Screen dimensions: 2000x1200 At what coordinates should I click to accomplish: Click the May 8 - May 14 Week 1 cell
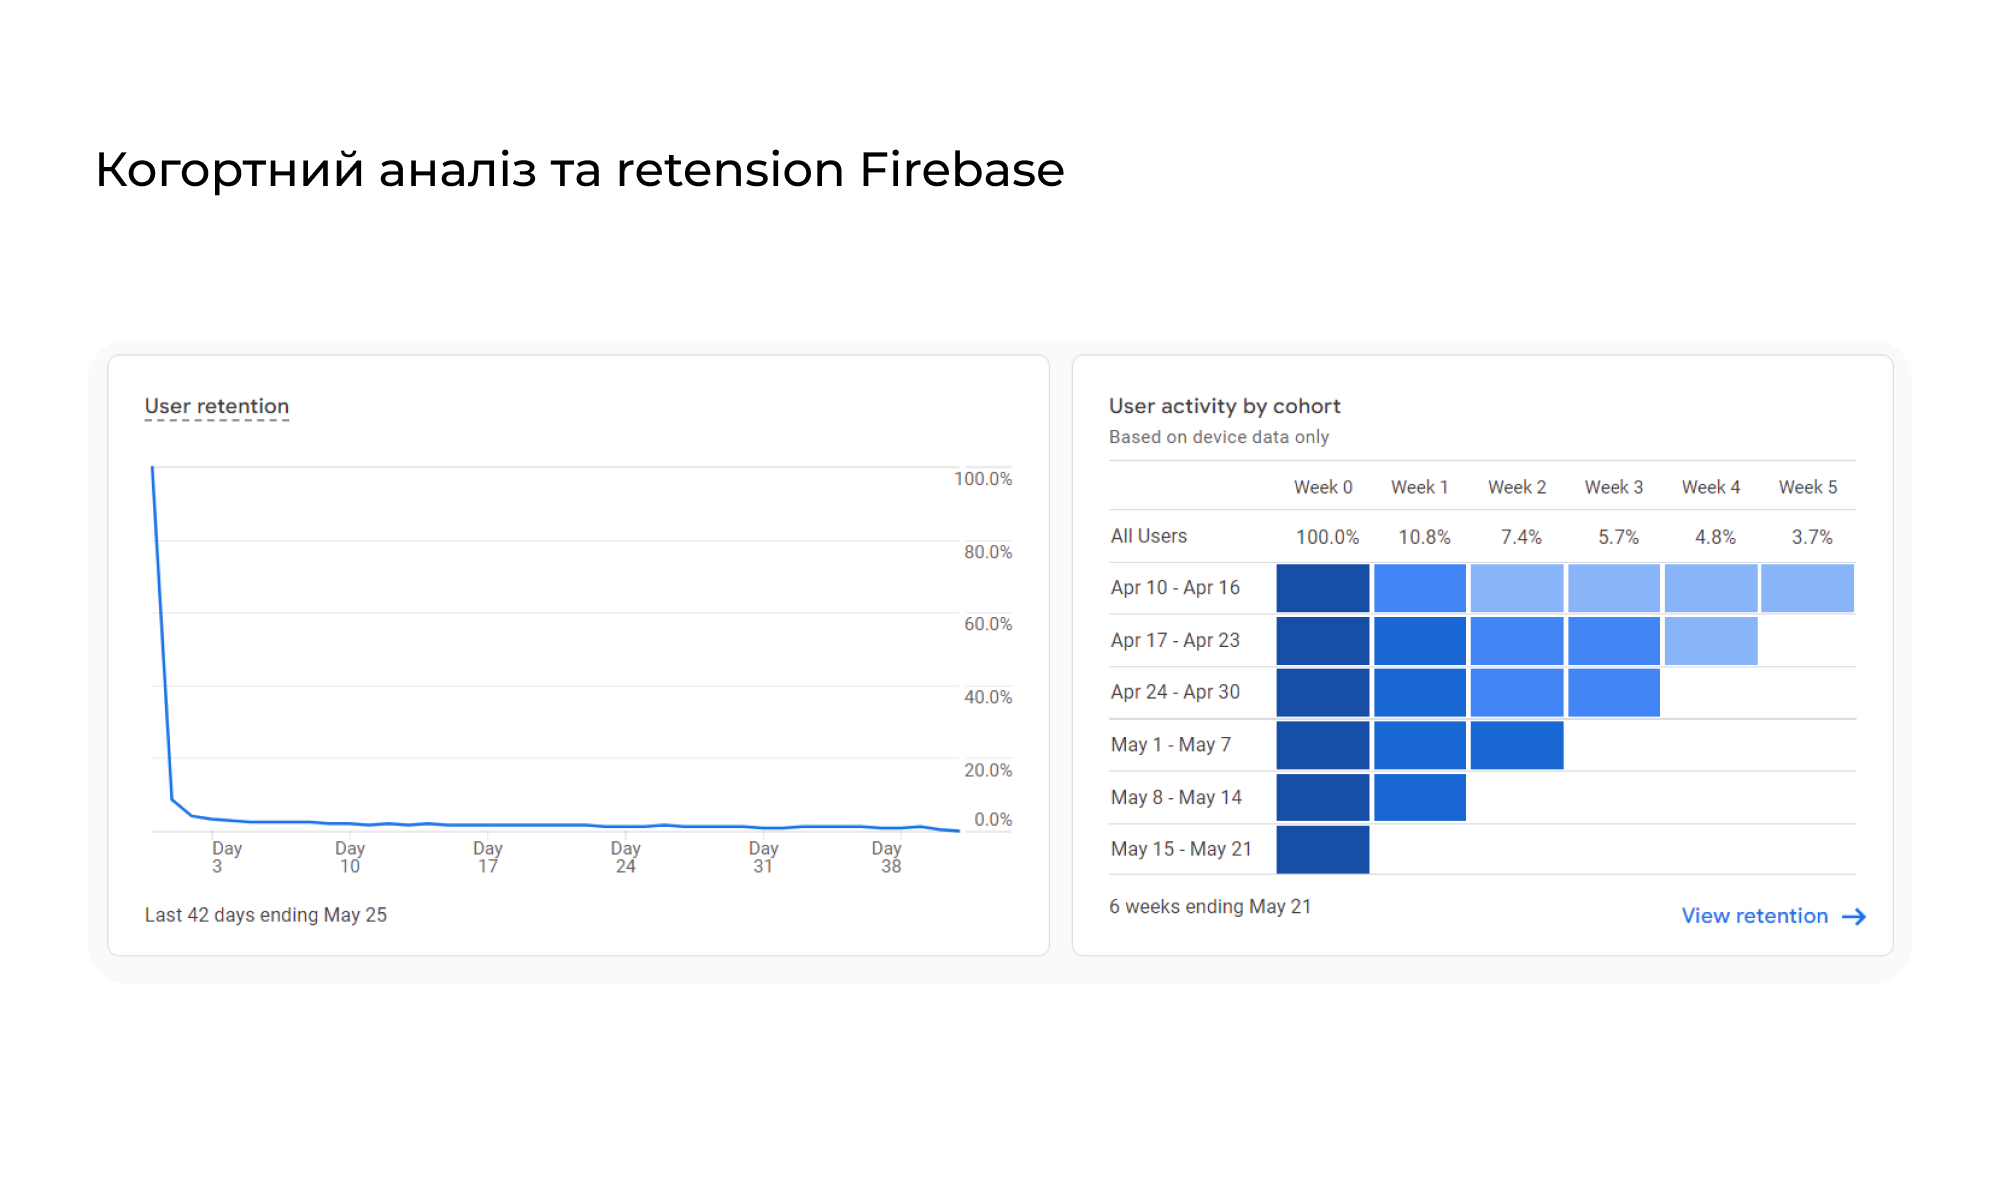[1420, 797]
